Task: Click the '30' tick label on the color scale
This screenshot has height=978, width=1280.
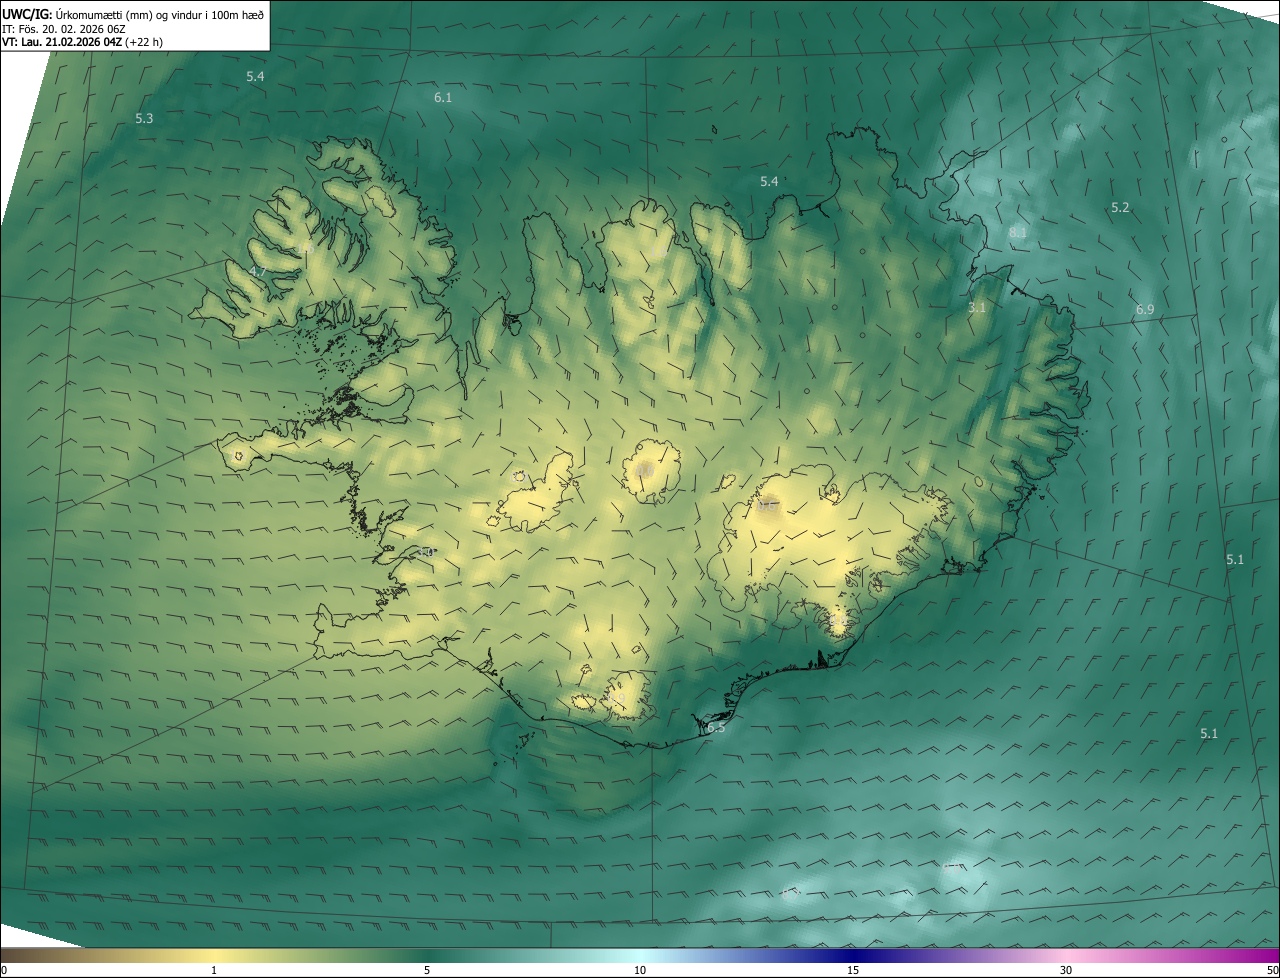Action: tap(1066, 970)
